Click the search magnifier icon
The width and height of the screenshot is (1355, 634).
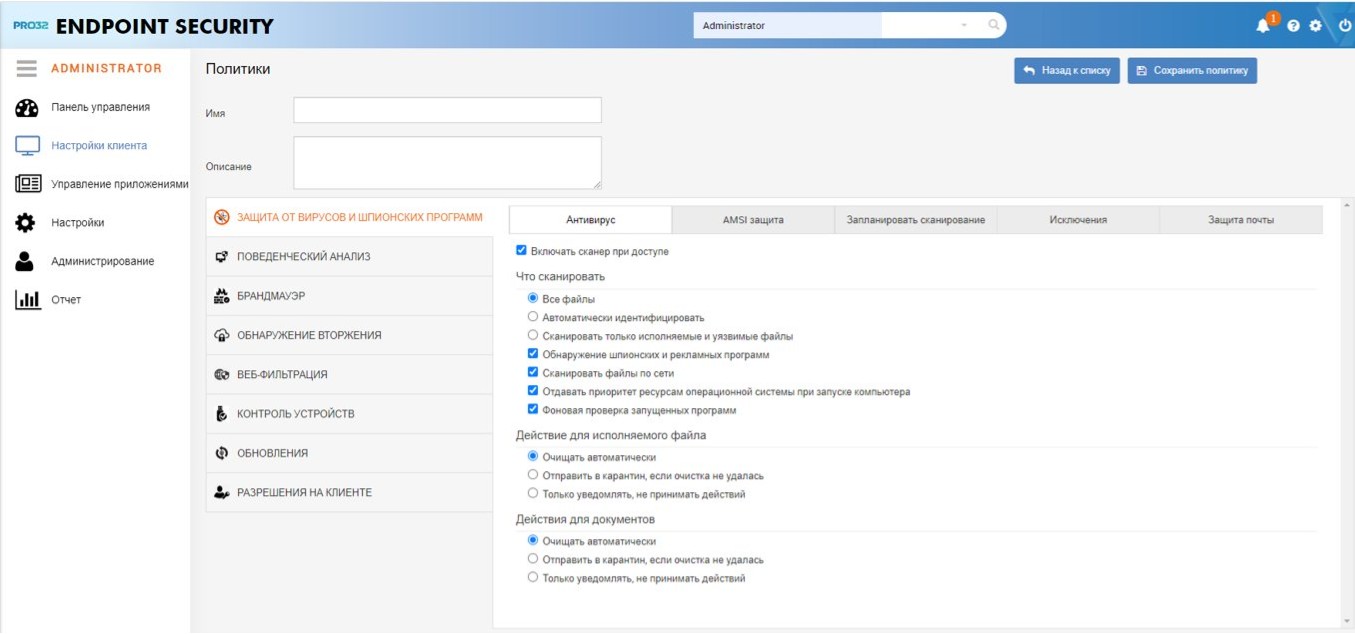click(994, 25)
